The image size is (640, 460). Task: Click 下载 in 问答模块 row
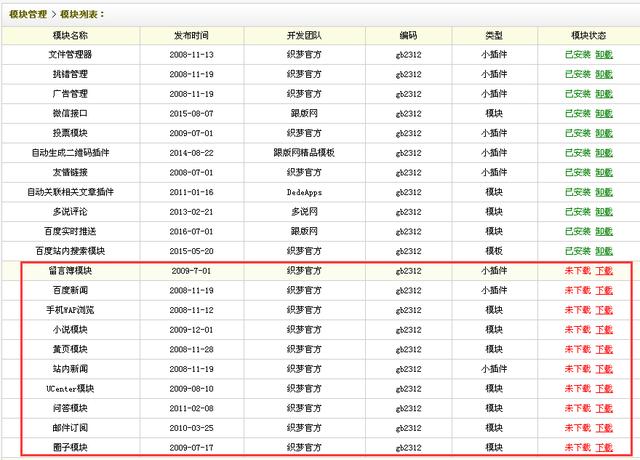point(604,408)
